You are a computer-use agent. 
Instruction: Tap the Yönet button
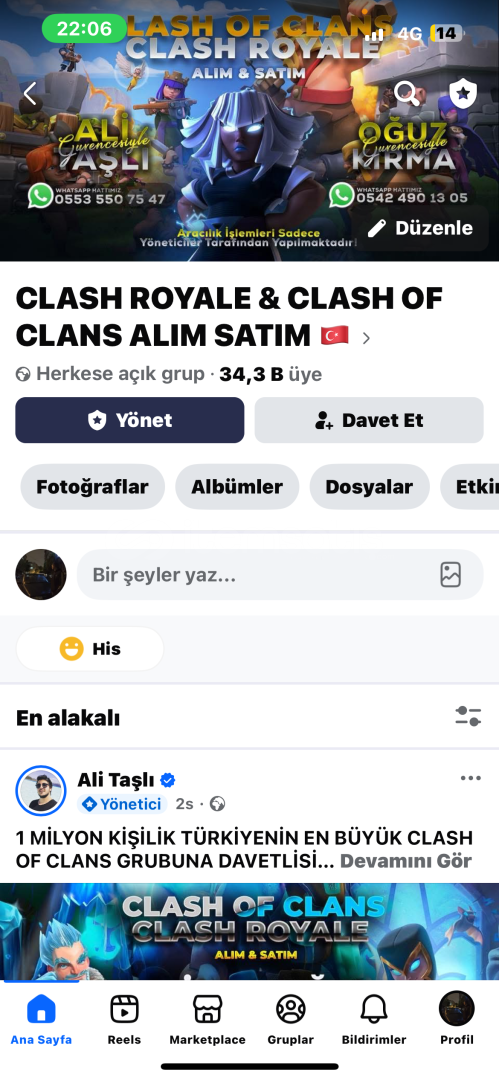[x=130, y=420]
